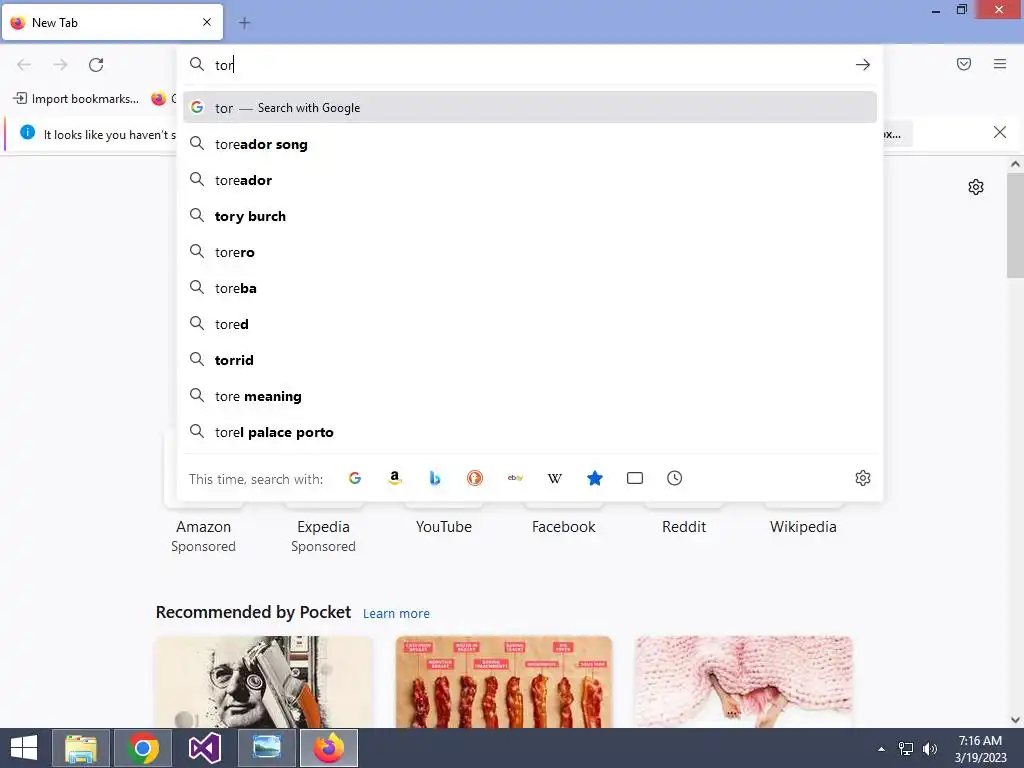Search bookmarks via the star icon
Screen dimensions: 1024x768
point(594,478)
